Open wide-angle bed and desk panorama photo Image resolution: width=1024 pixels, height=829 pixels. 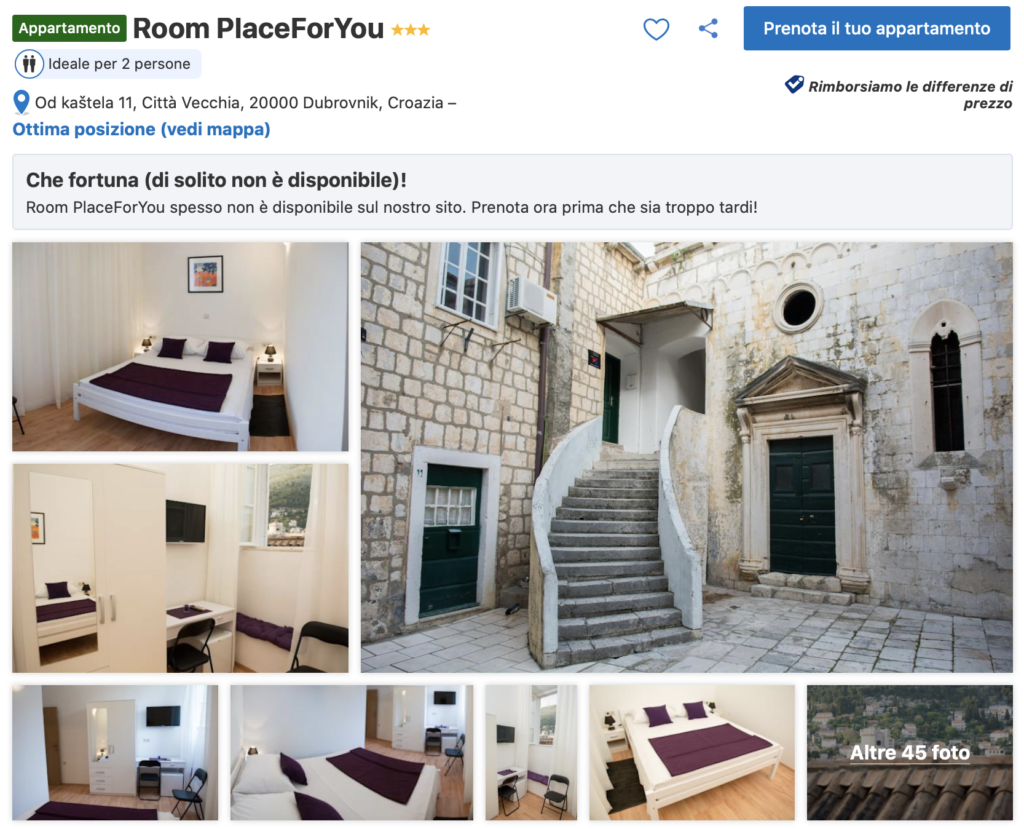click(351, 753)
